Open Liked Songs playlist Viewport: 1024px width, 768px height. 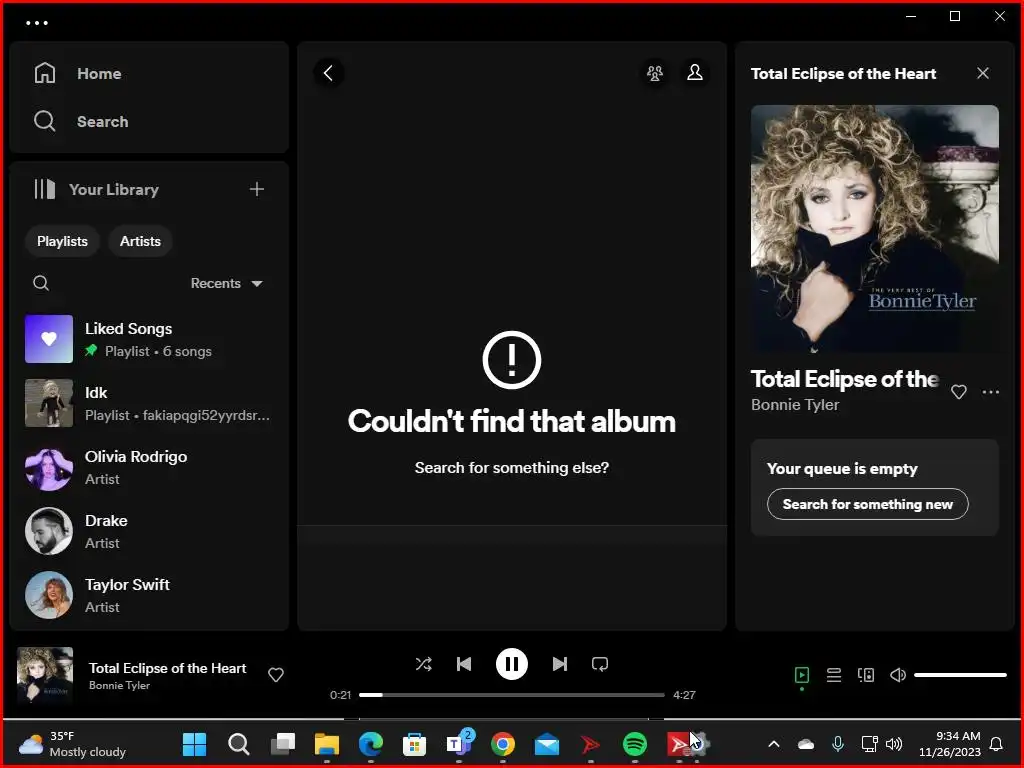pos(149,339)
